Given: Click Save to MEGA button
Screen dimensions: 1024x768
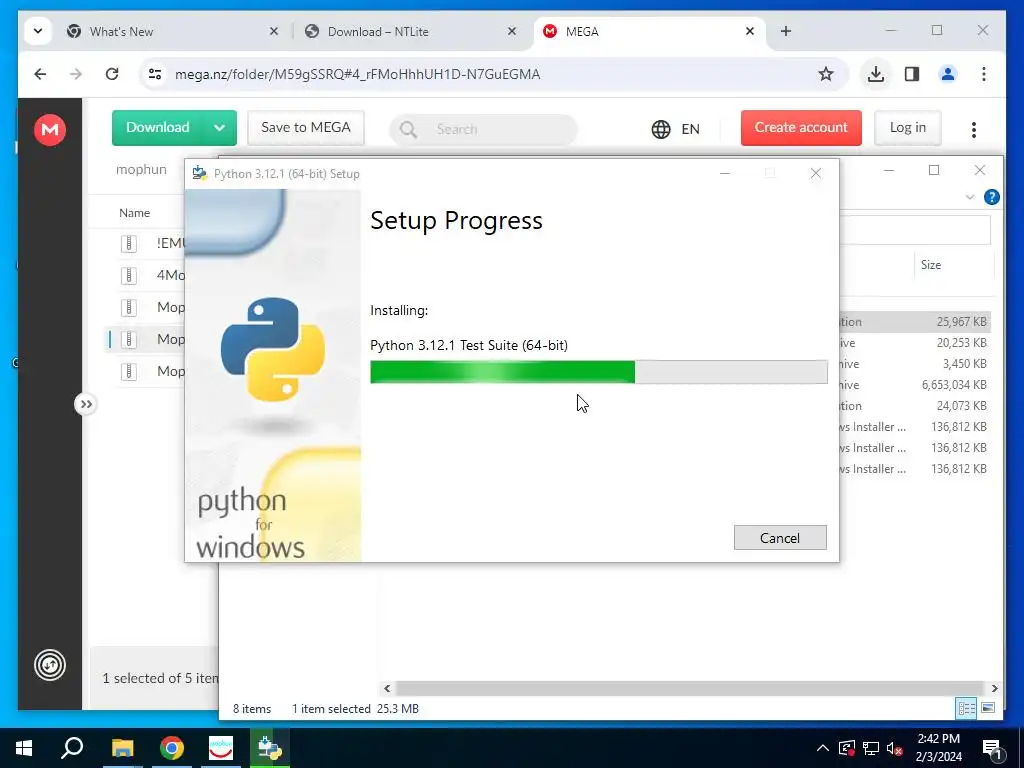Looking at the screenshot, I should (x=306, y=127).
